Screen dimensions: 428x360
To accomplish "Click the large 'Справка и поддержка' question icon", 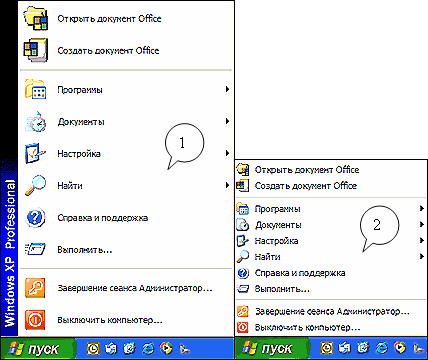I will (x=35, y=218).
